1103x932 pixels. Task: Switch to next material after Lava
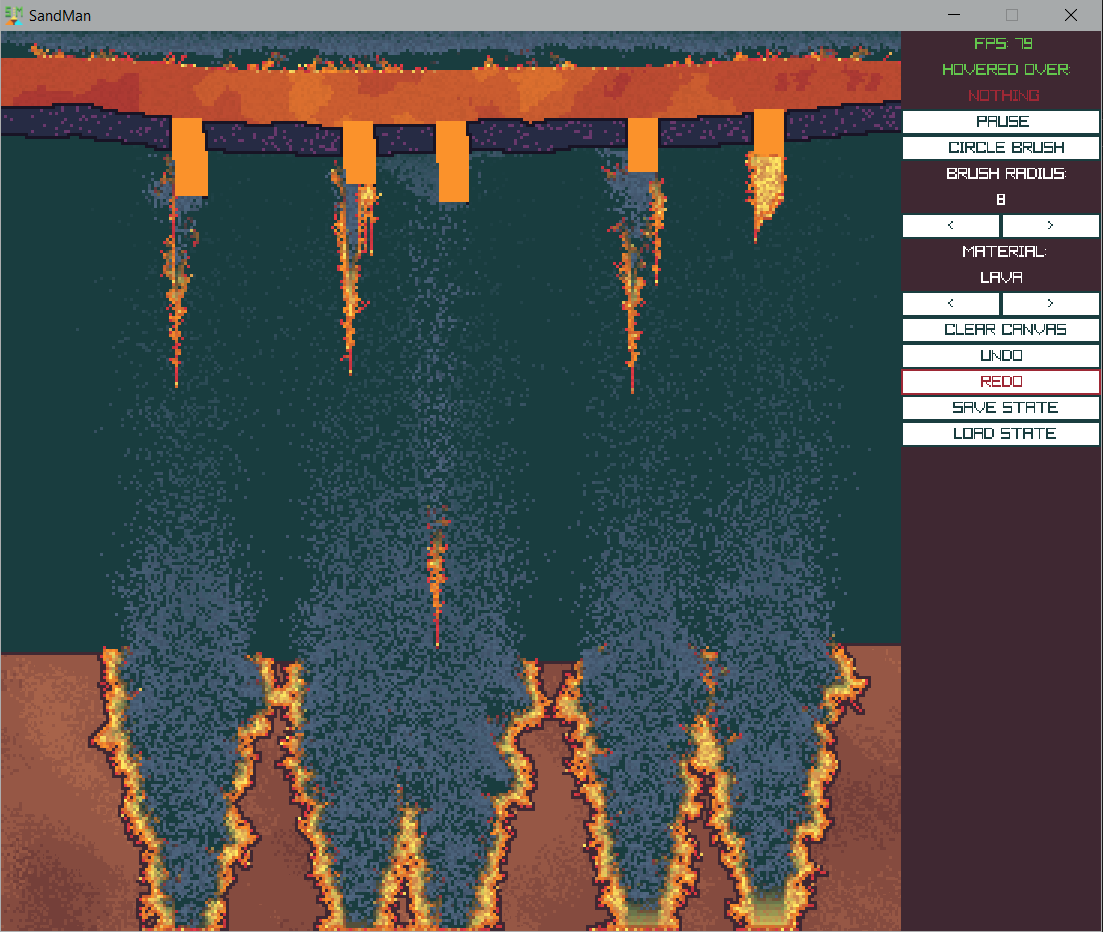coord(1050,304)
